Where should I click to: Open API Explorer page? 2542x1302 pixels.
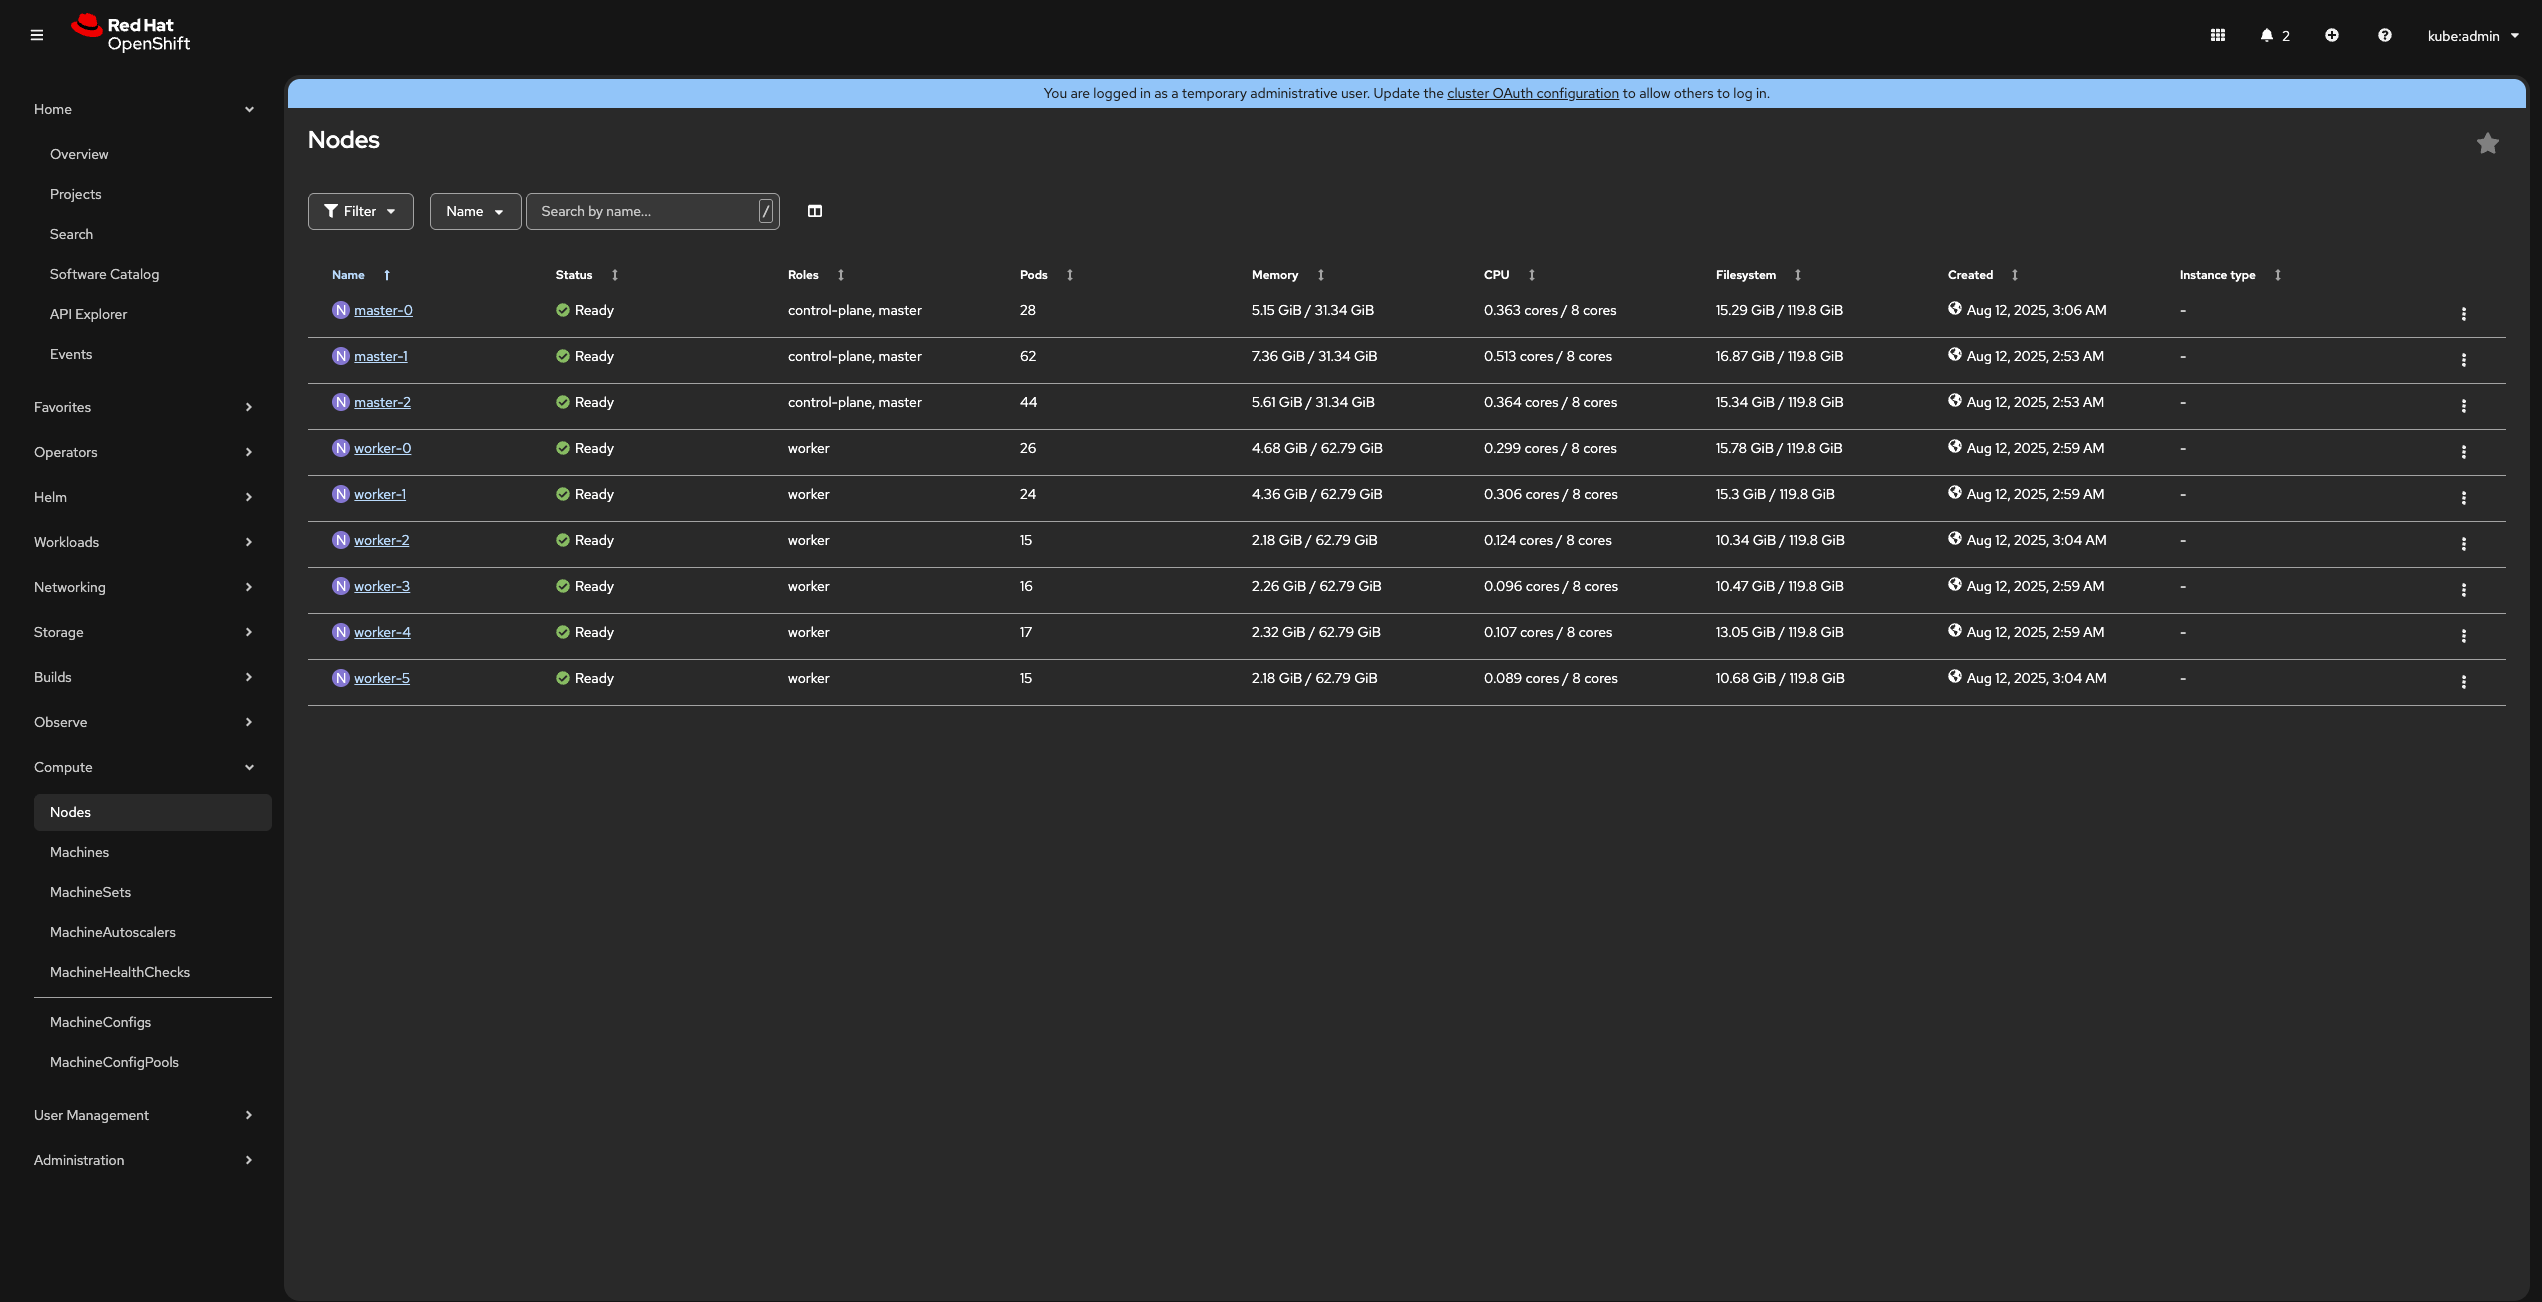(88, 314)
